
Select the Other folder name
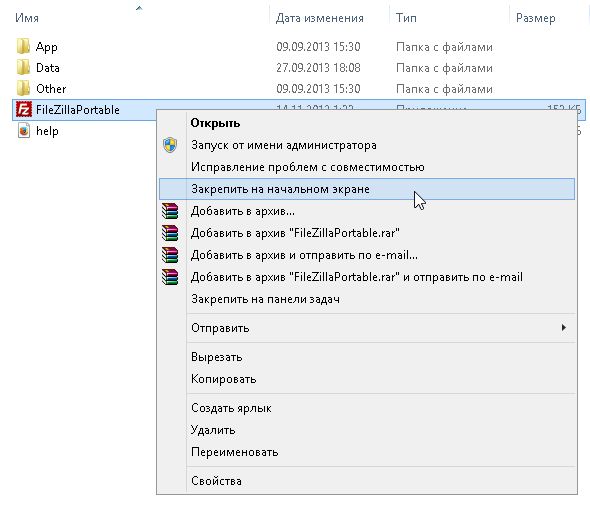(x=51, y=89)
